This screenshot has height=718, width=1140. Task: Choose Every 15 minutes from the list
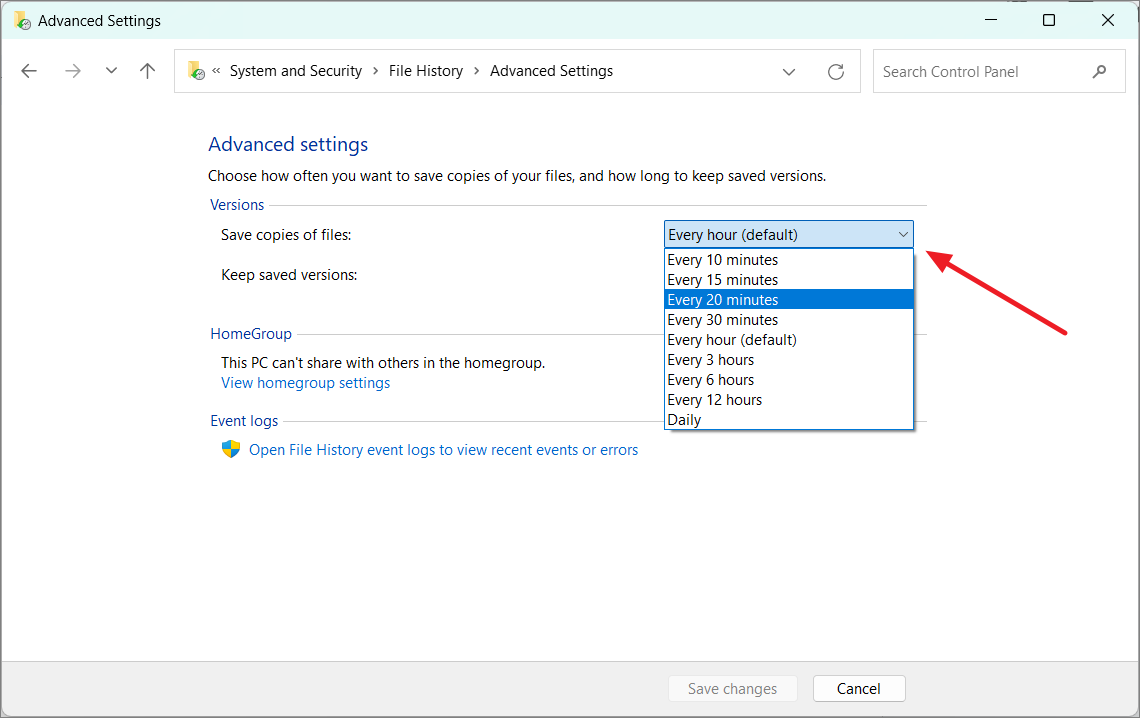coord(723,280)
